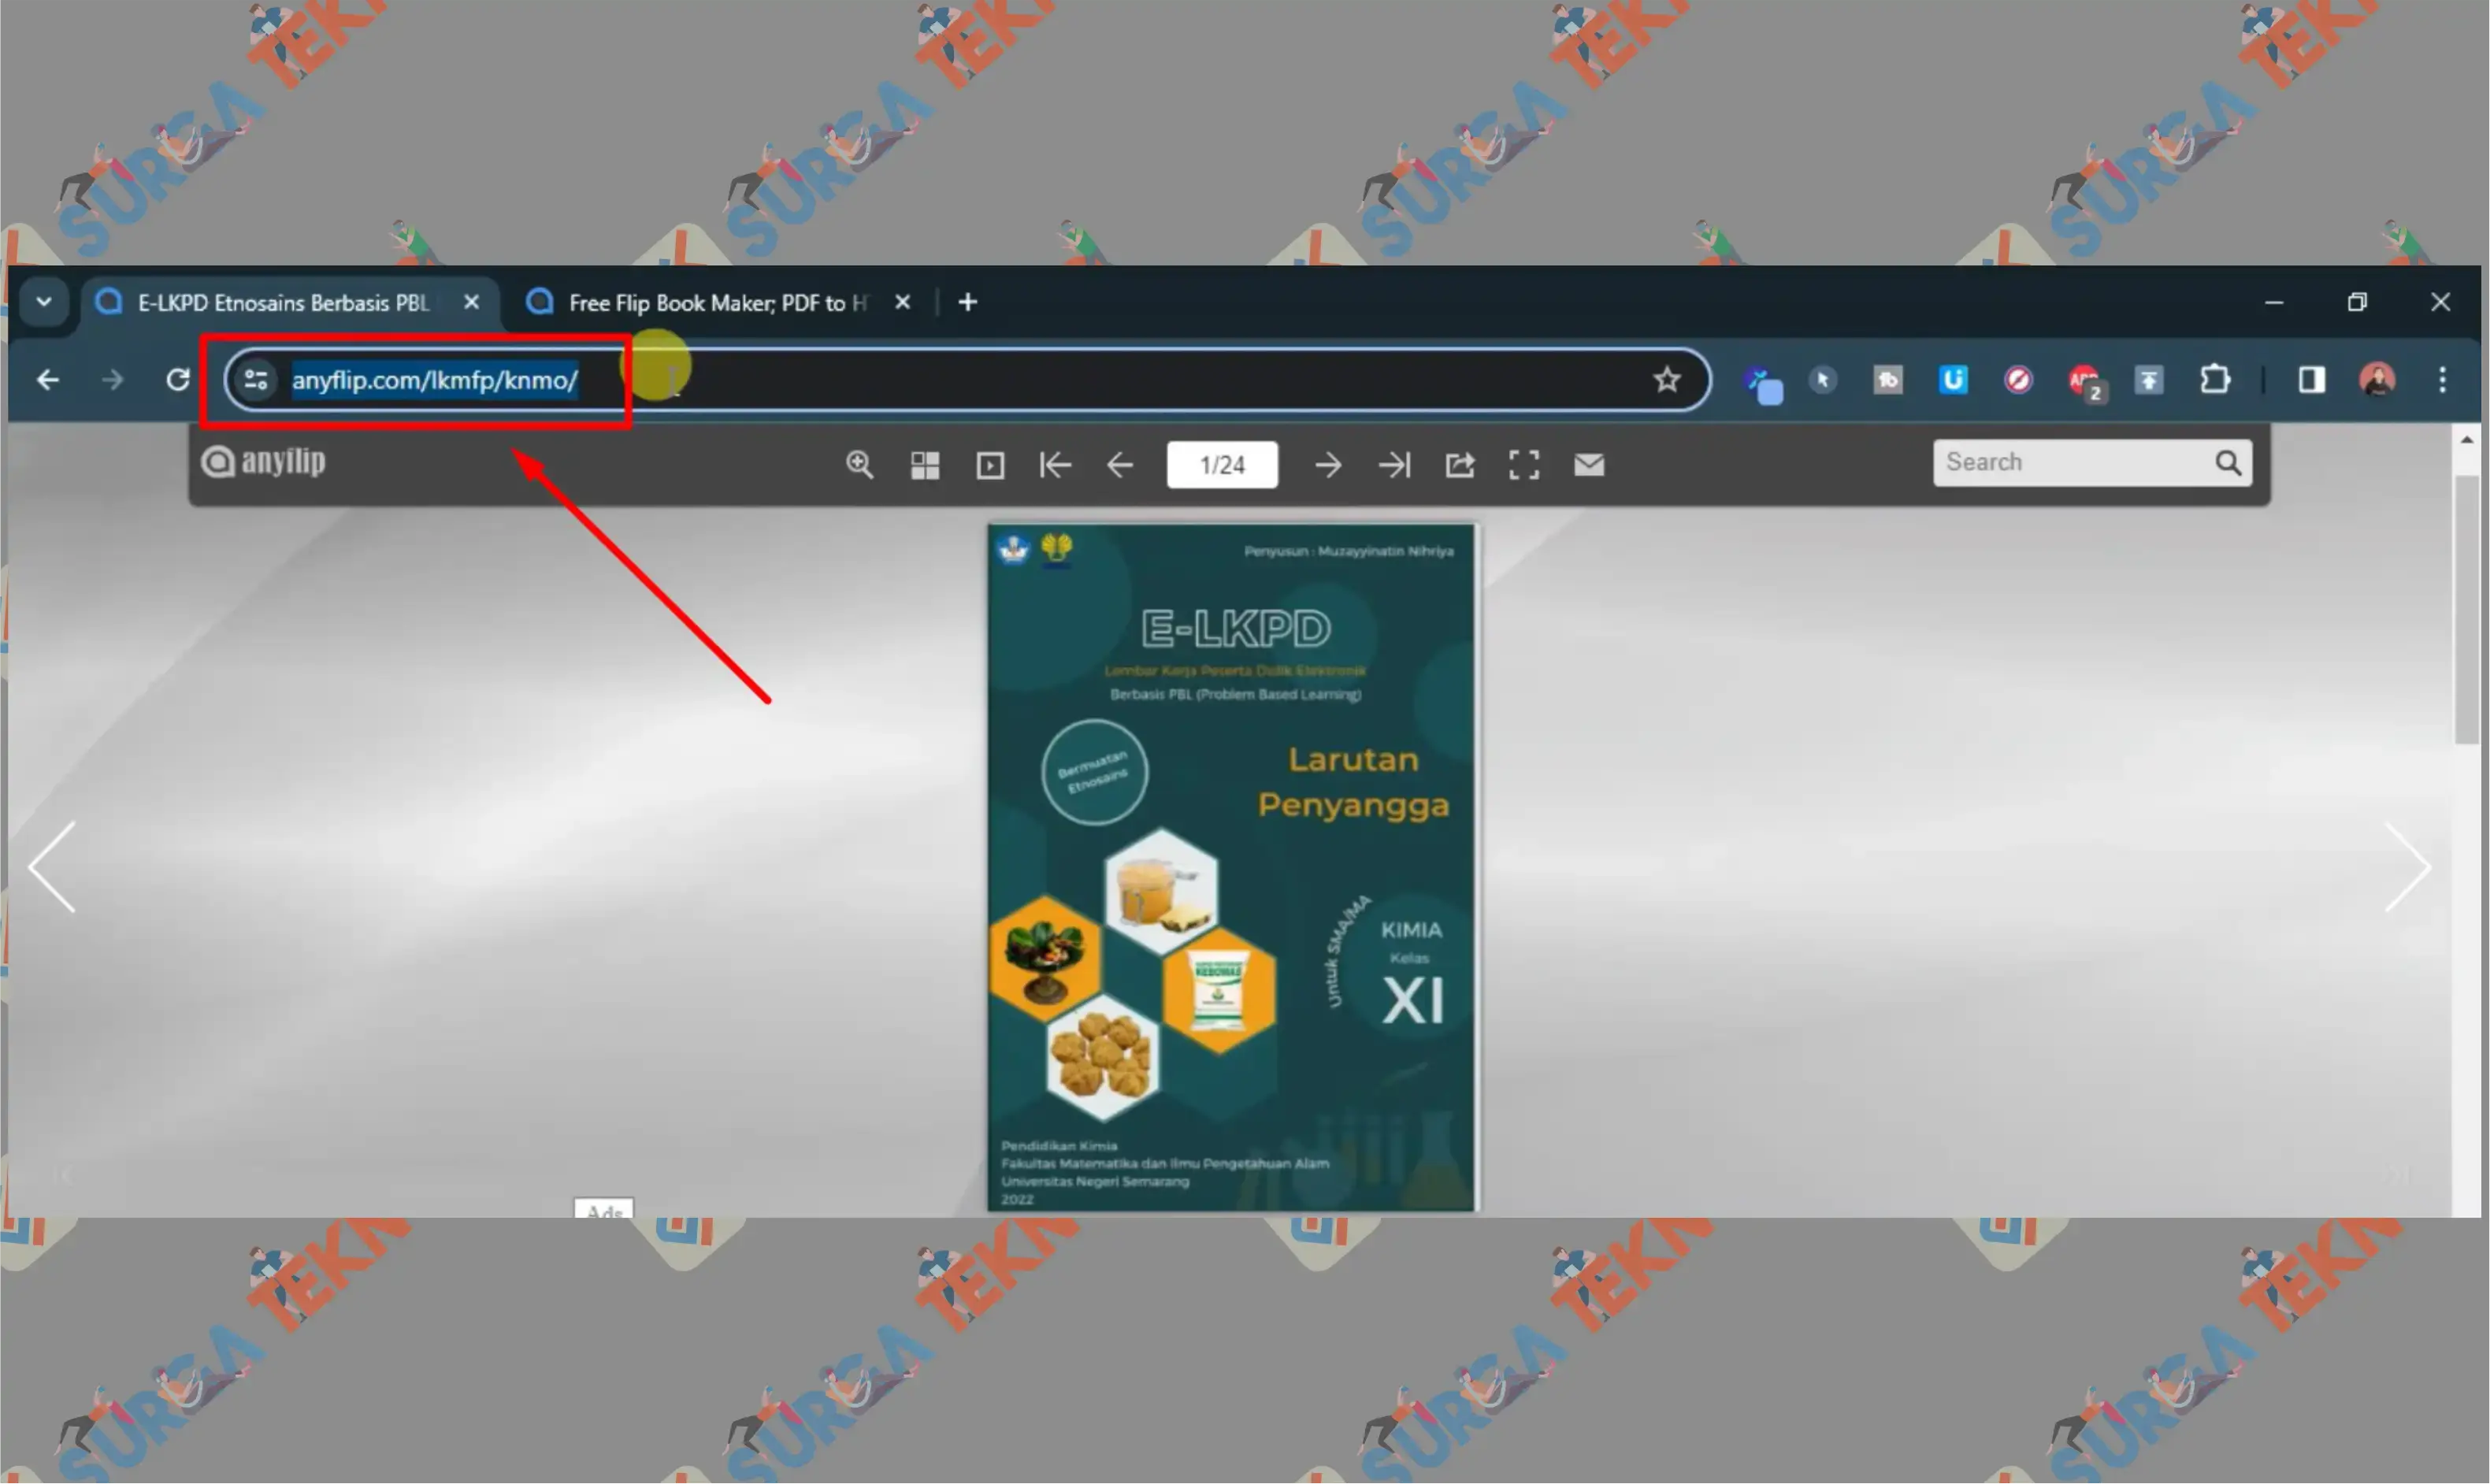Click the zoom in magnifier icon
2490x1484 pixels.
(x=859, y=465)
